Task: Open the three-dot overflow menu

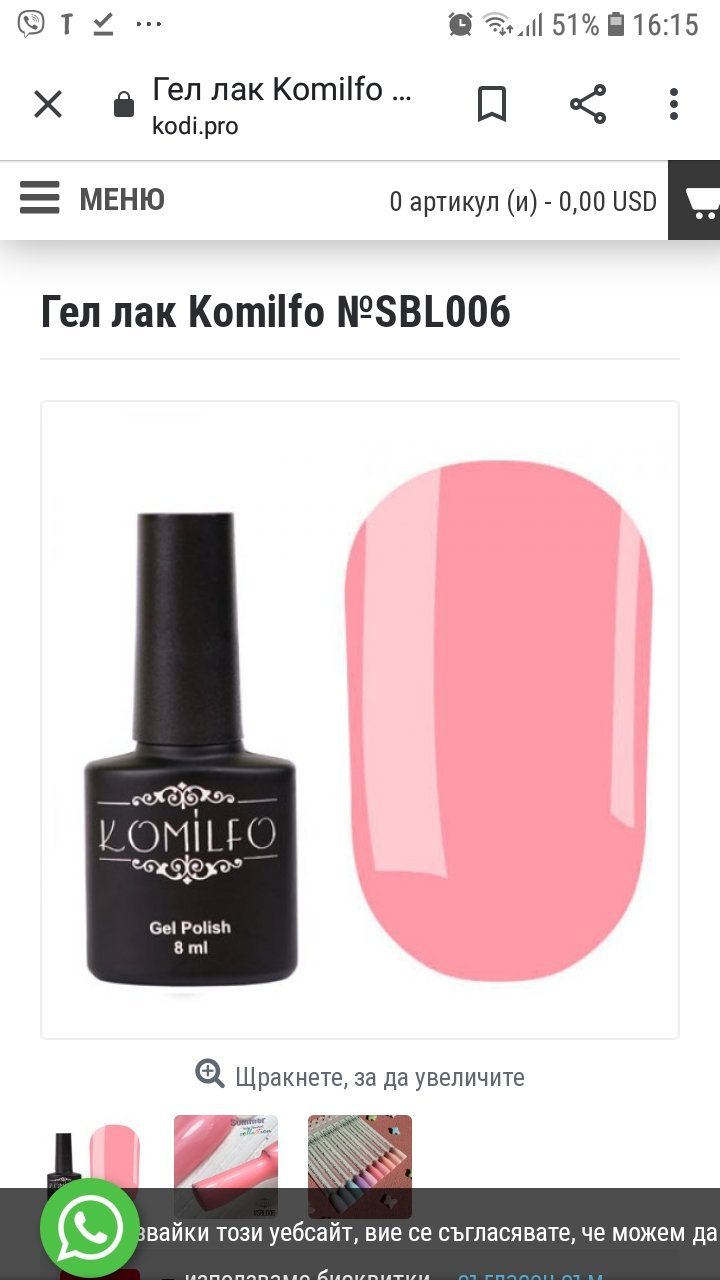Action: coord(674,104)
